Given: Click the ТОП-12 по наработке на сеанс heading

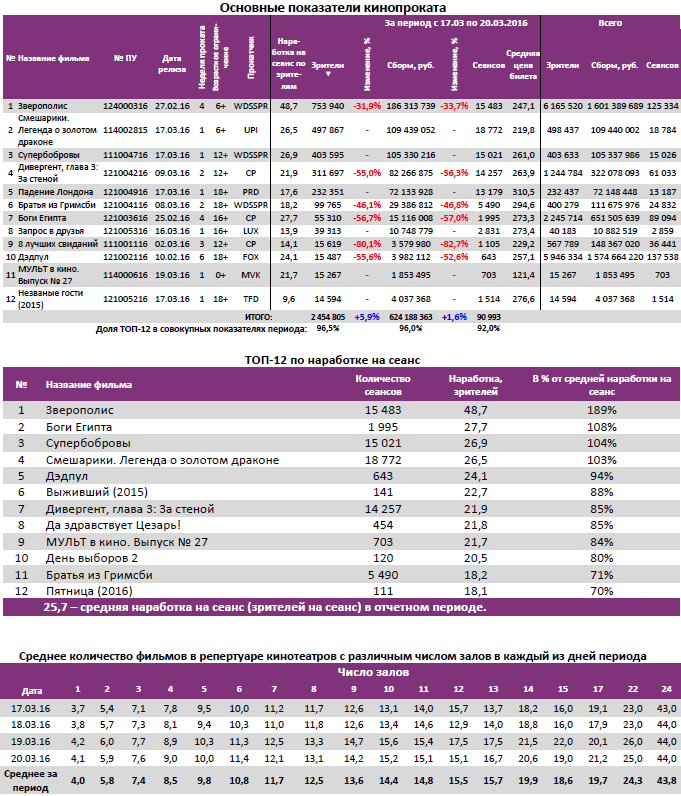Looking at the screenshot, I should pyautogui.click(x=340, y=358).
